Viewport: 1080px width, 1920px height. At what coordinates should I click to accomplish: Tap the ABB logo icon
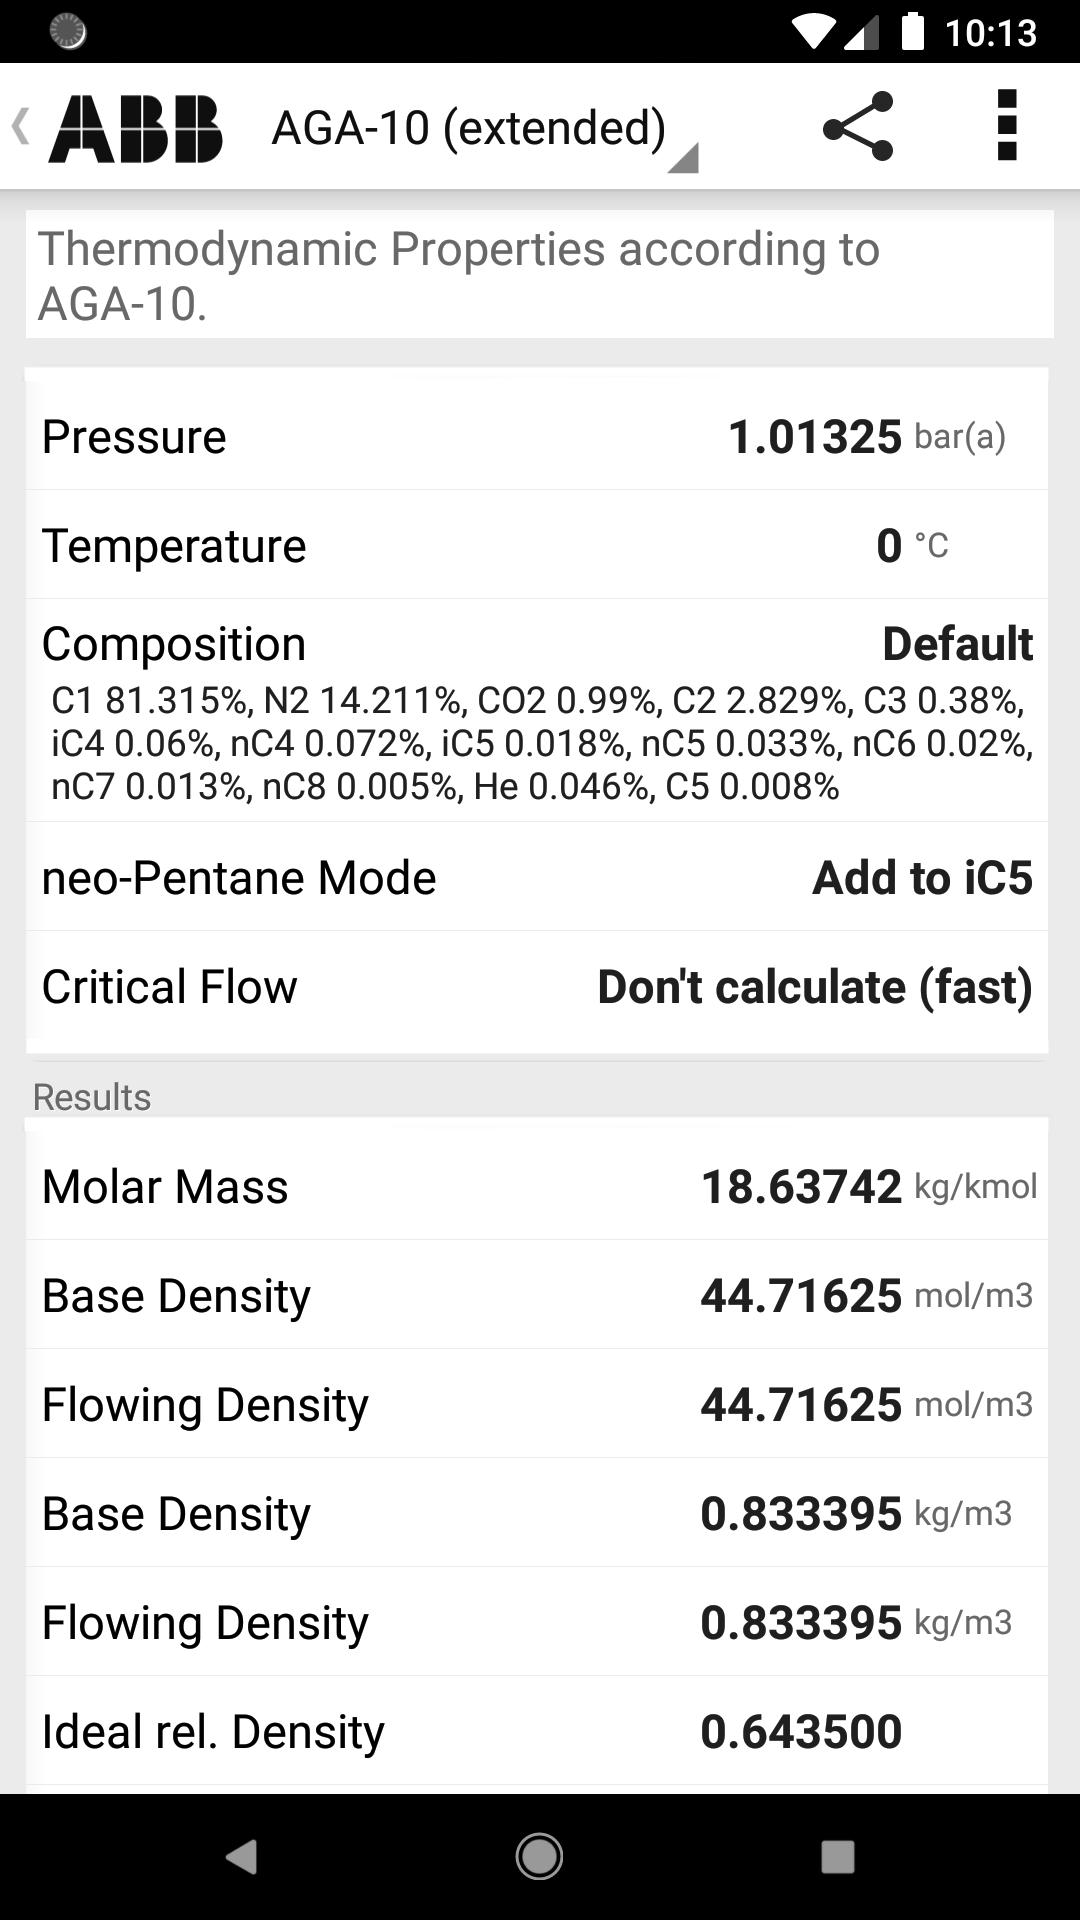coord(136,128)
